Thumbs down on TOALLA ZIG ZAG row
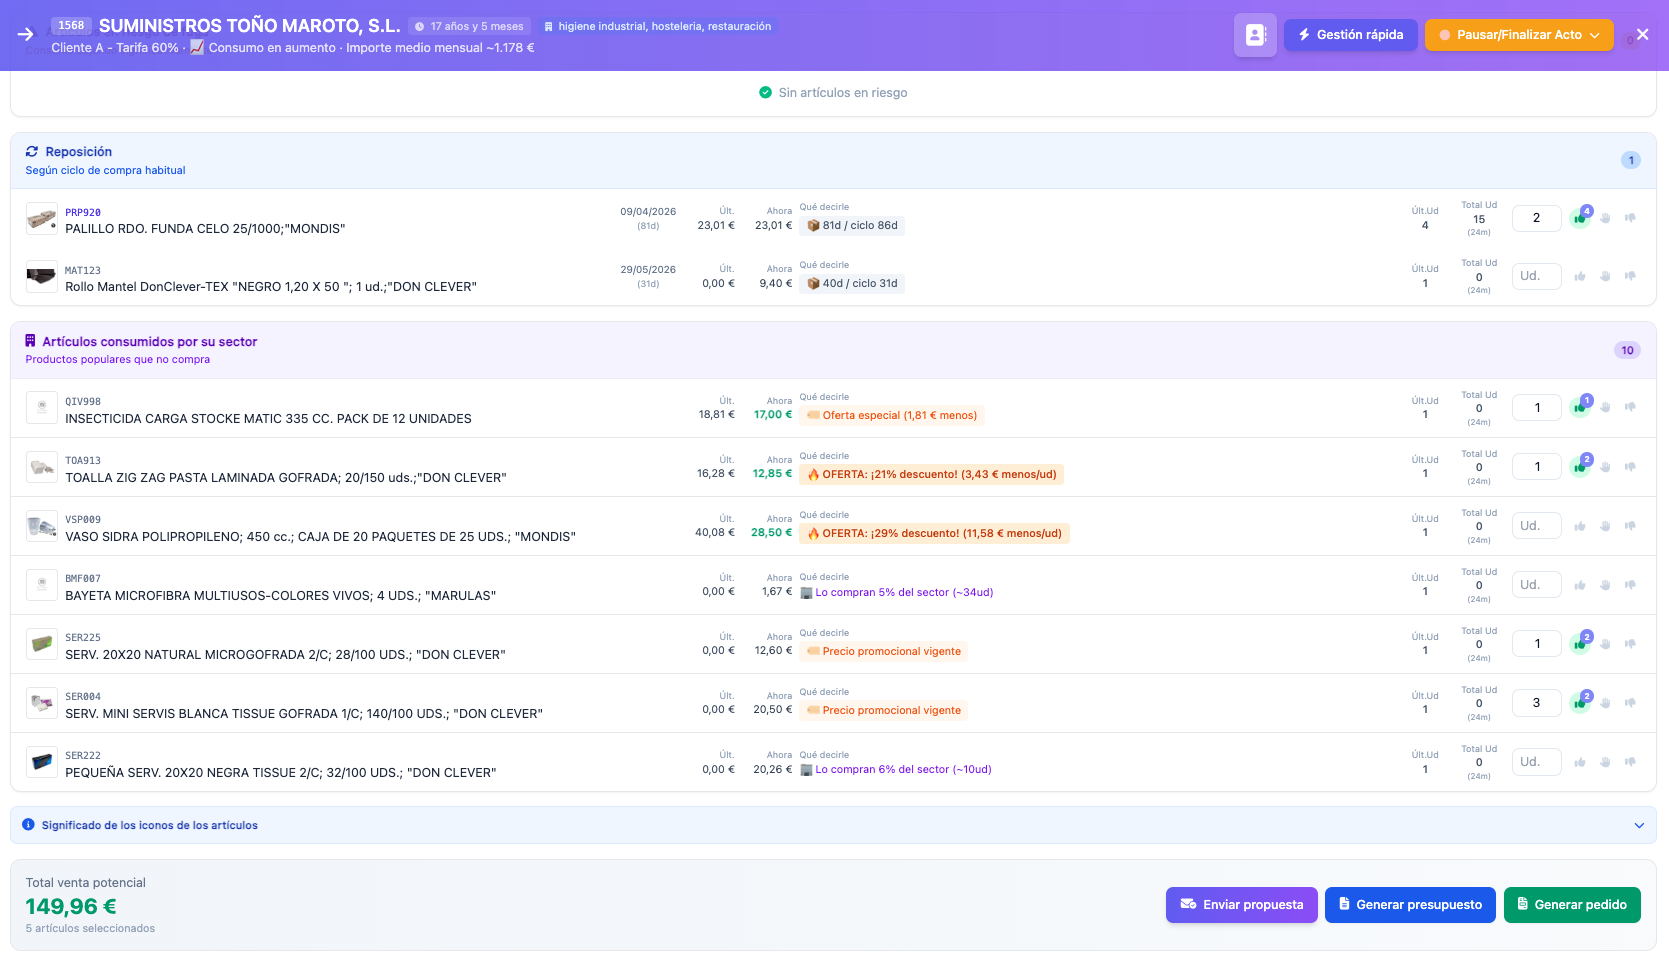The width and height of the screenshot is (1669, 961). [x=1630, y=467]
